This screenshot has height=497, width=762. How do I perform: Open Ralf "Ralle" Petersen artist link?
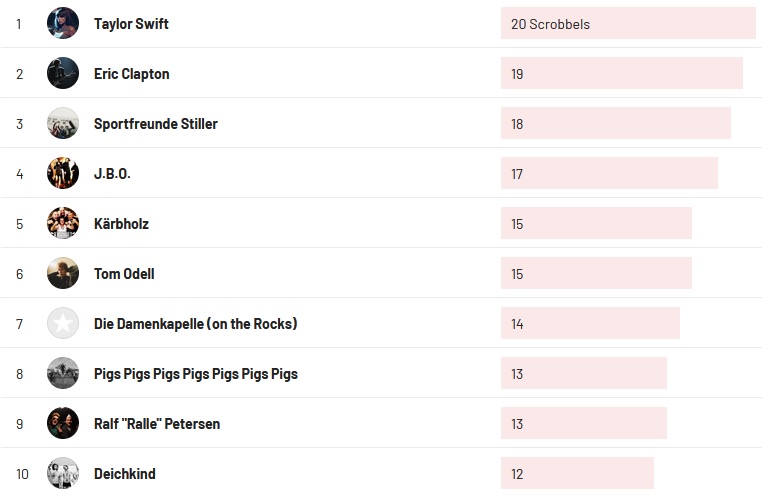pyautogui.click(x=156, y=424)
